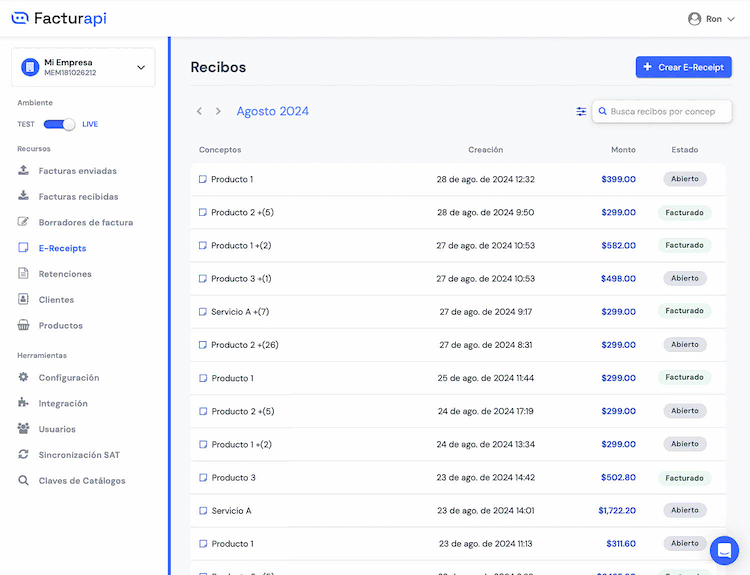Click the Productos basket icon
This screenshot has width=750, height=575.
pos(24,326)
